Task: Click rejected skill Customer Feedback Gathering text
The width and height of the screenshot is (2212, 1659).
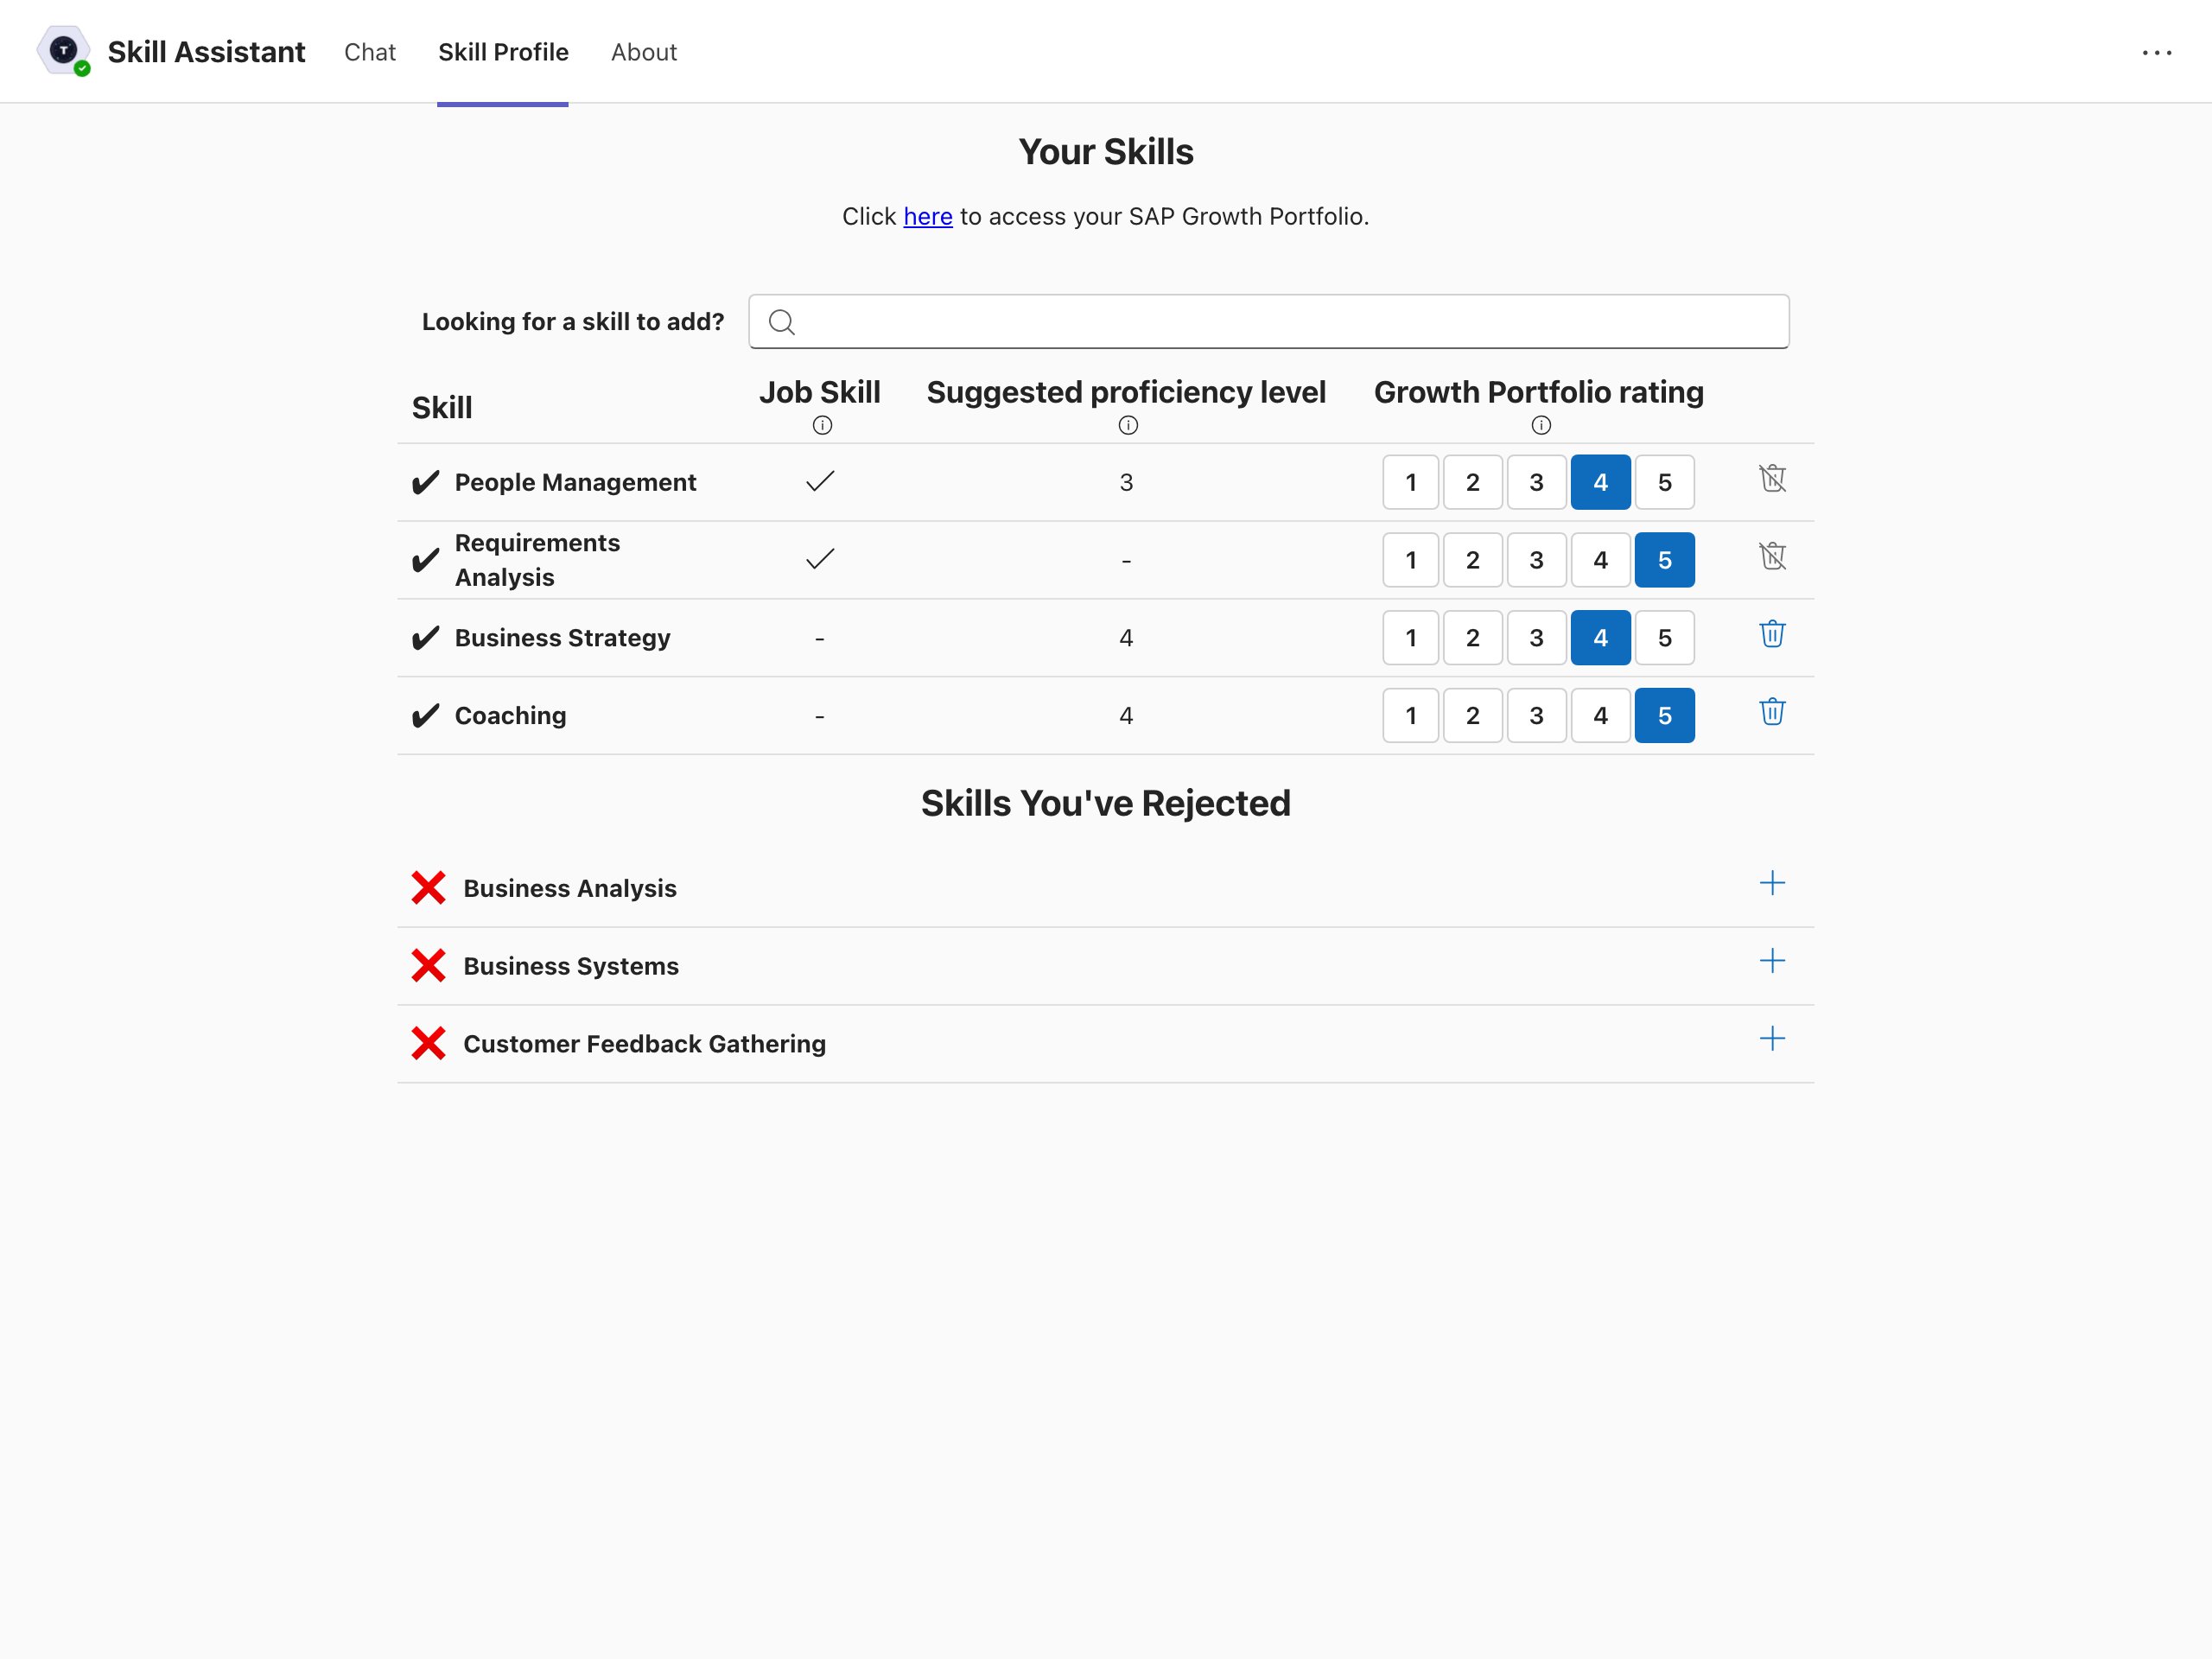Action: pos(644,1044)
